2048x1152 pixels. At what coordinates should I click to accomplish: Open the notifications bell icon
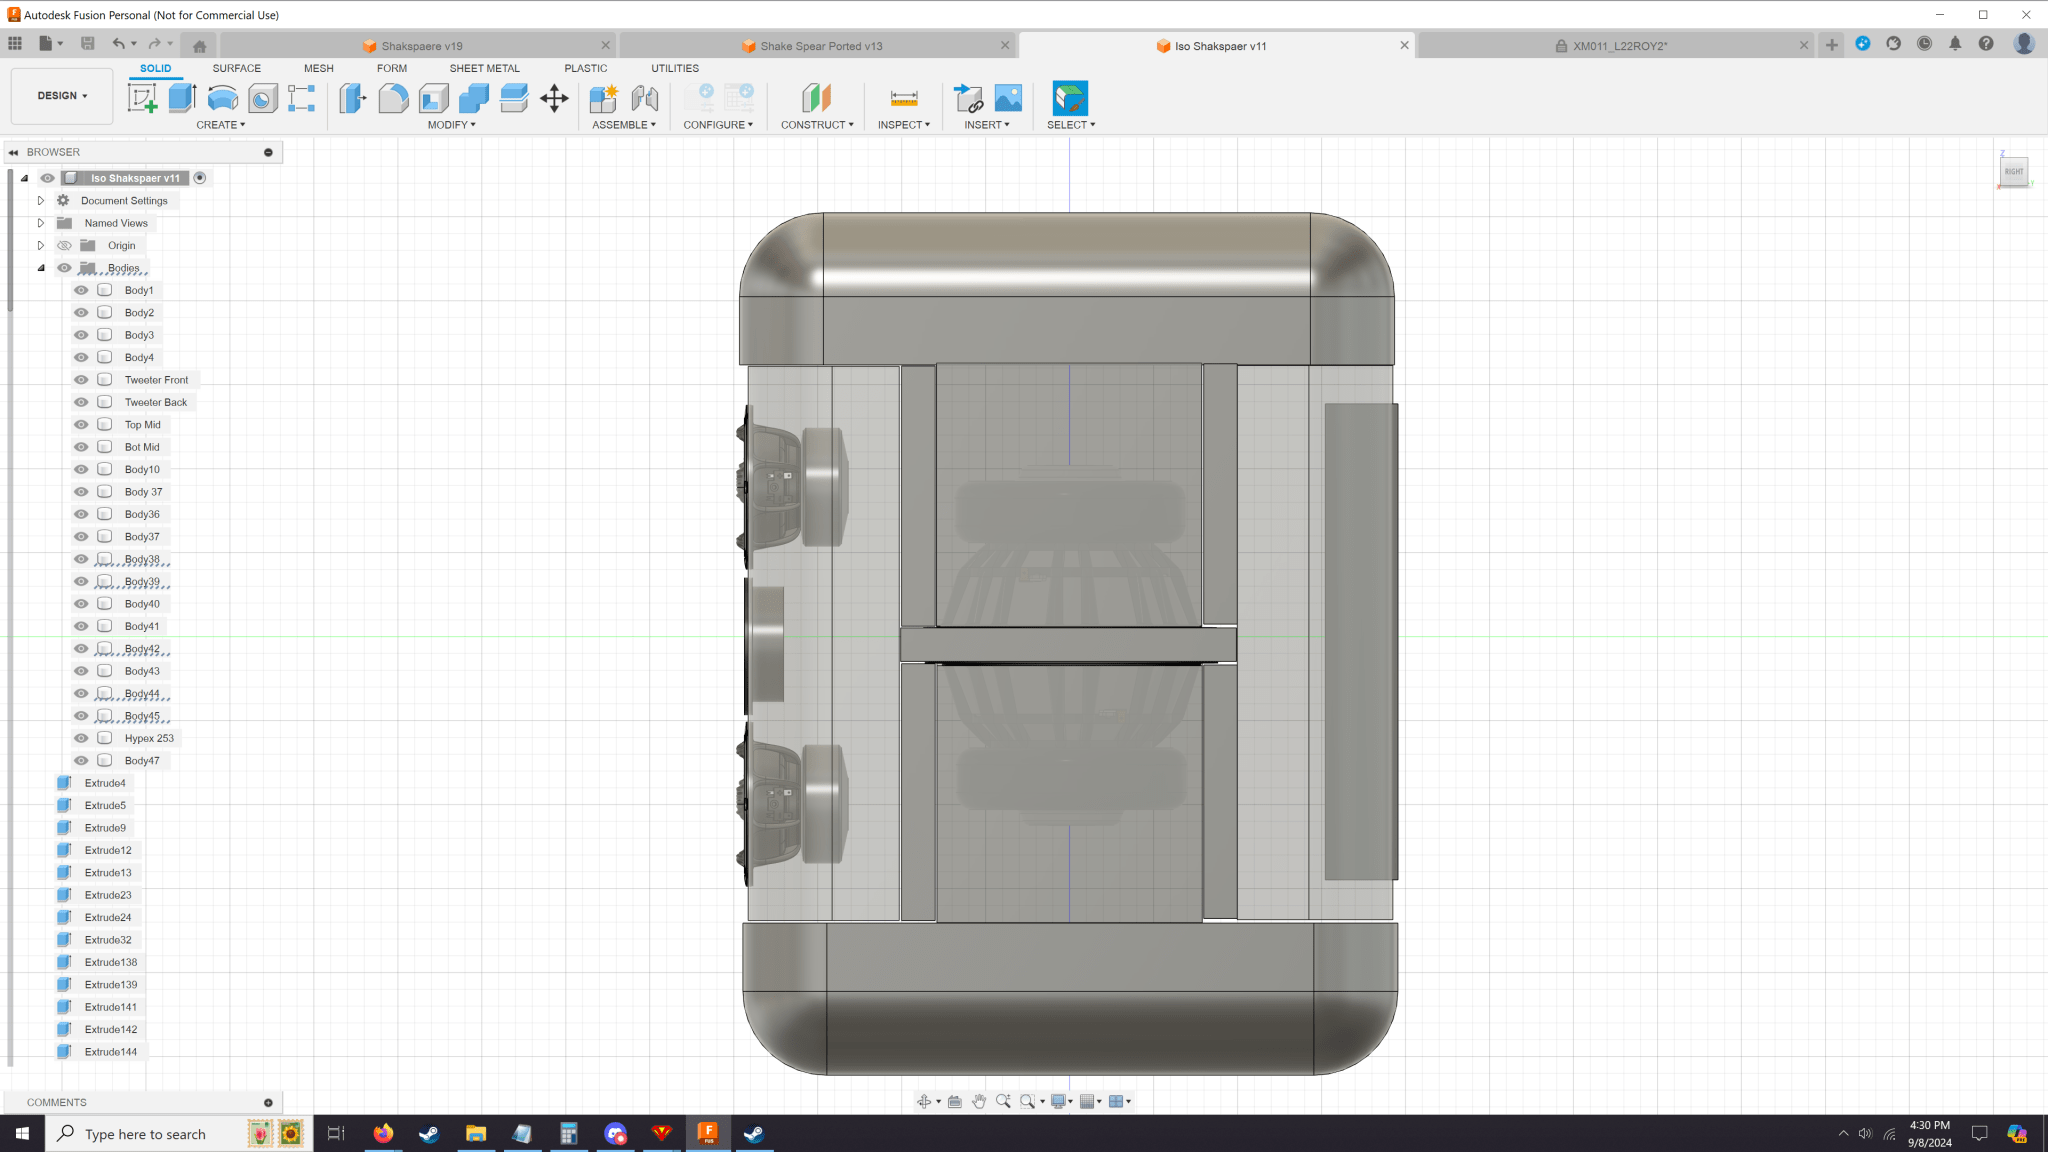coord(1955,44)
